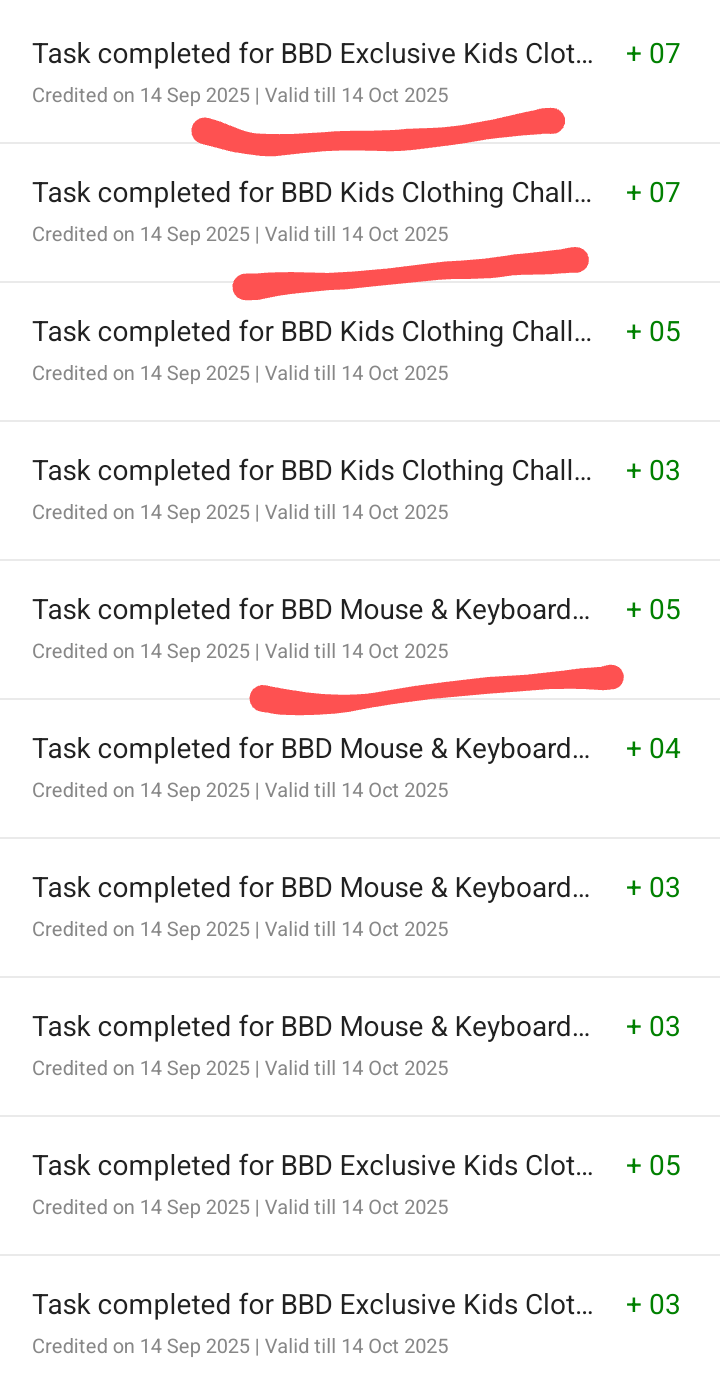Click the +07 points beside Exclusive Kids Clothing

click(x=653, y=54)
